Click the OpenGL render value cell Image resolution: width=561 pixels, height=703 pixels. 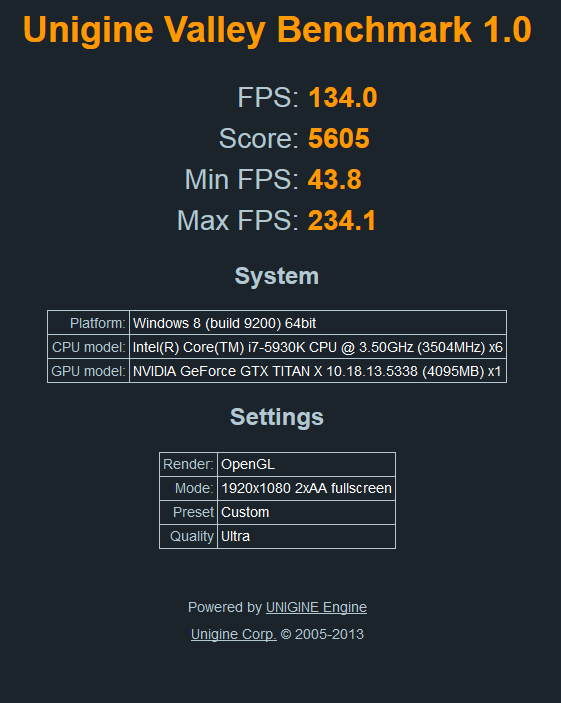click(306, 464)
